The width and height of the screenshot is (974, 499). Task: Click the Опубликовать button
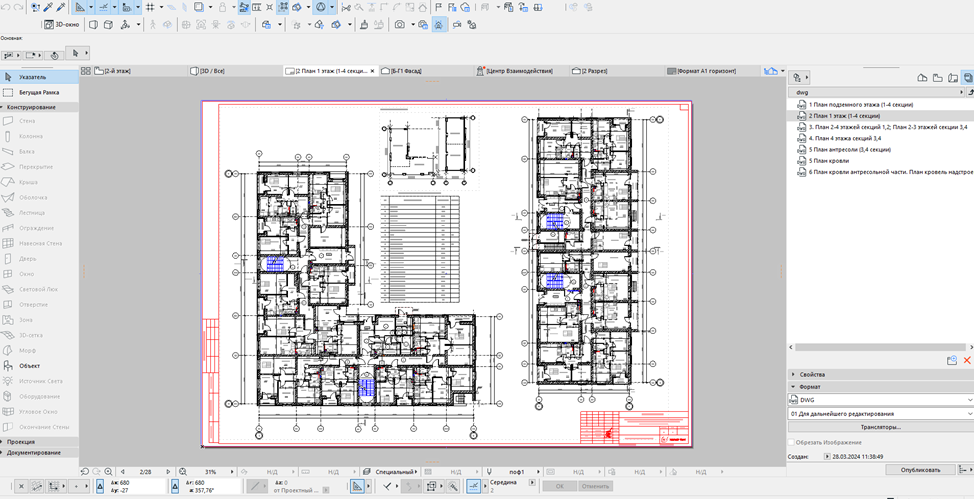pyautogui.click(x=921, y=470)
